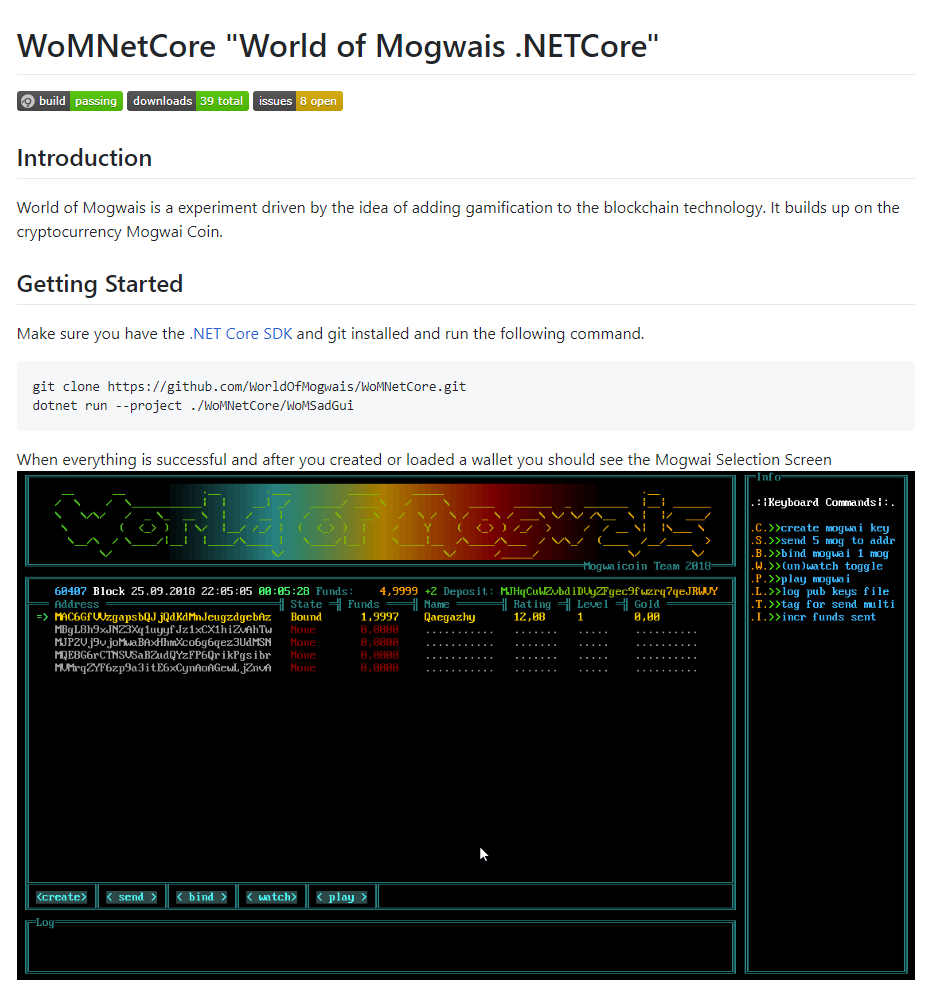Click the Travis build status icon
The height and width of the screenshot is (991, 928).
pyautogui.click(x=27, y=101)
